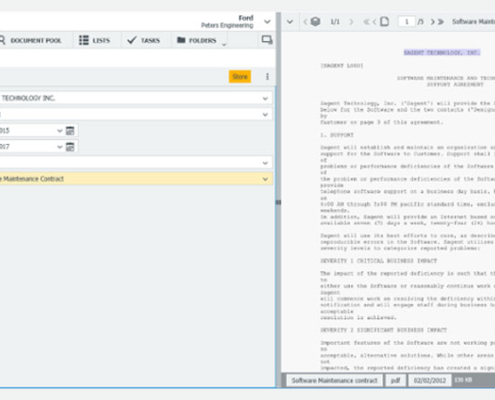
Task: Click the page number input field
Action: pos(407,22)
